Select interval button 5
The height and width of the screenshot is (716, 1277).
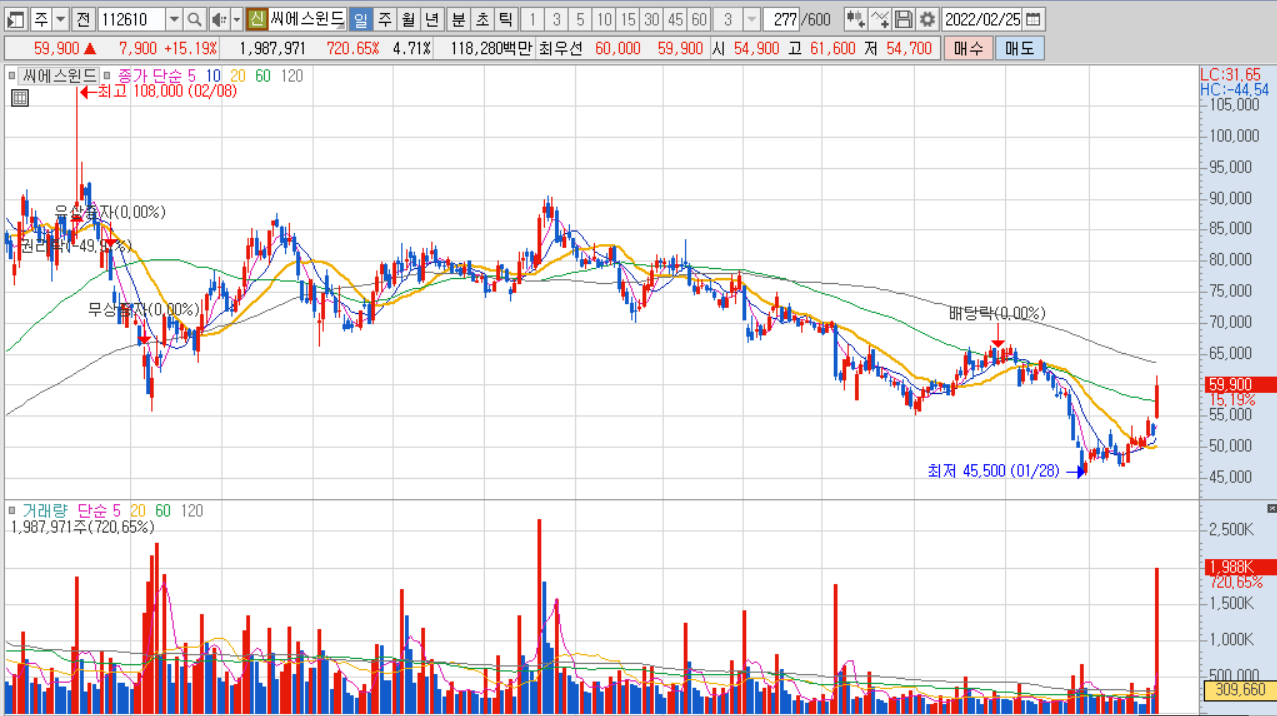coord(581,19)
